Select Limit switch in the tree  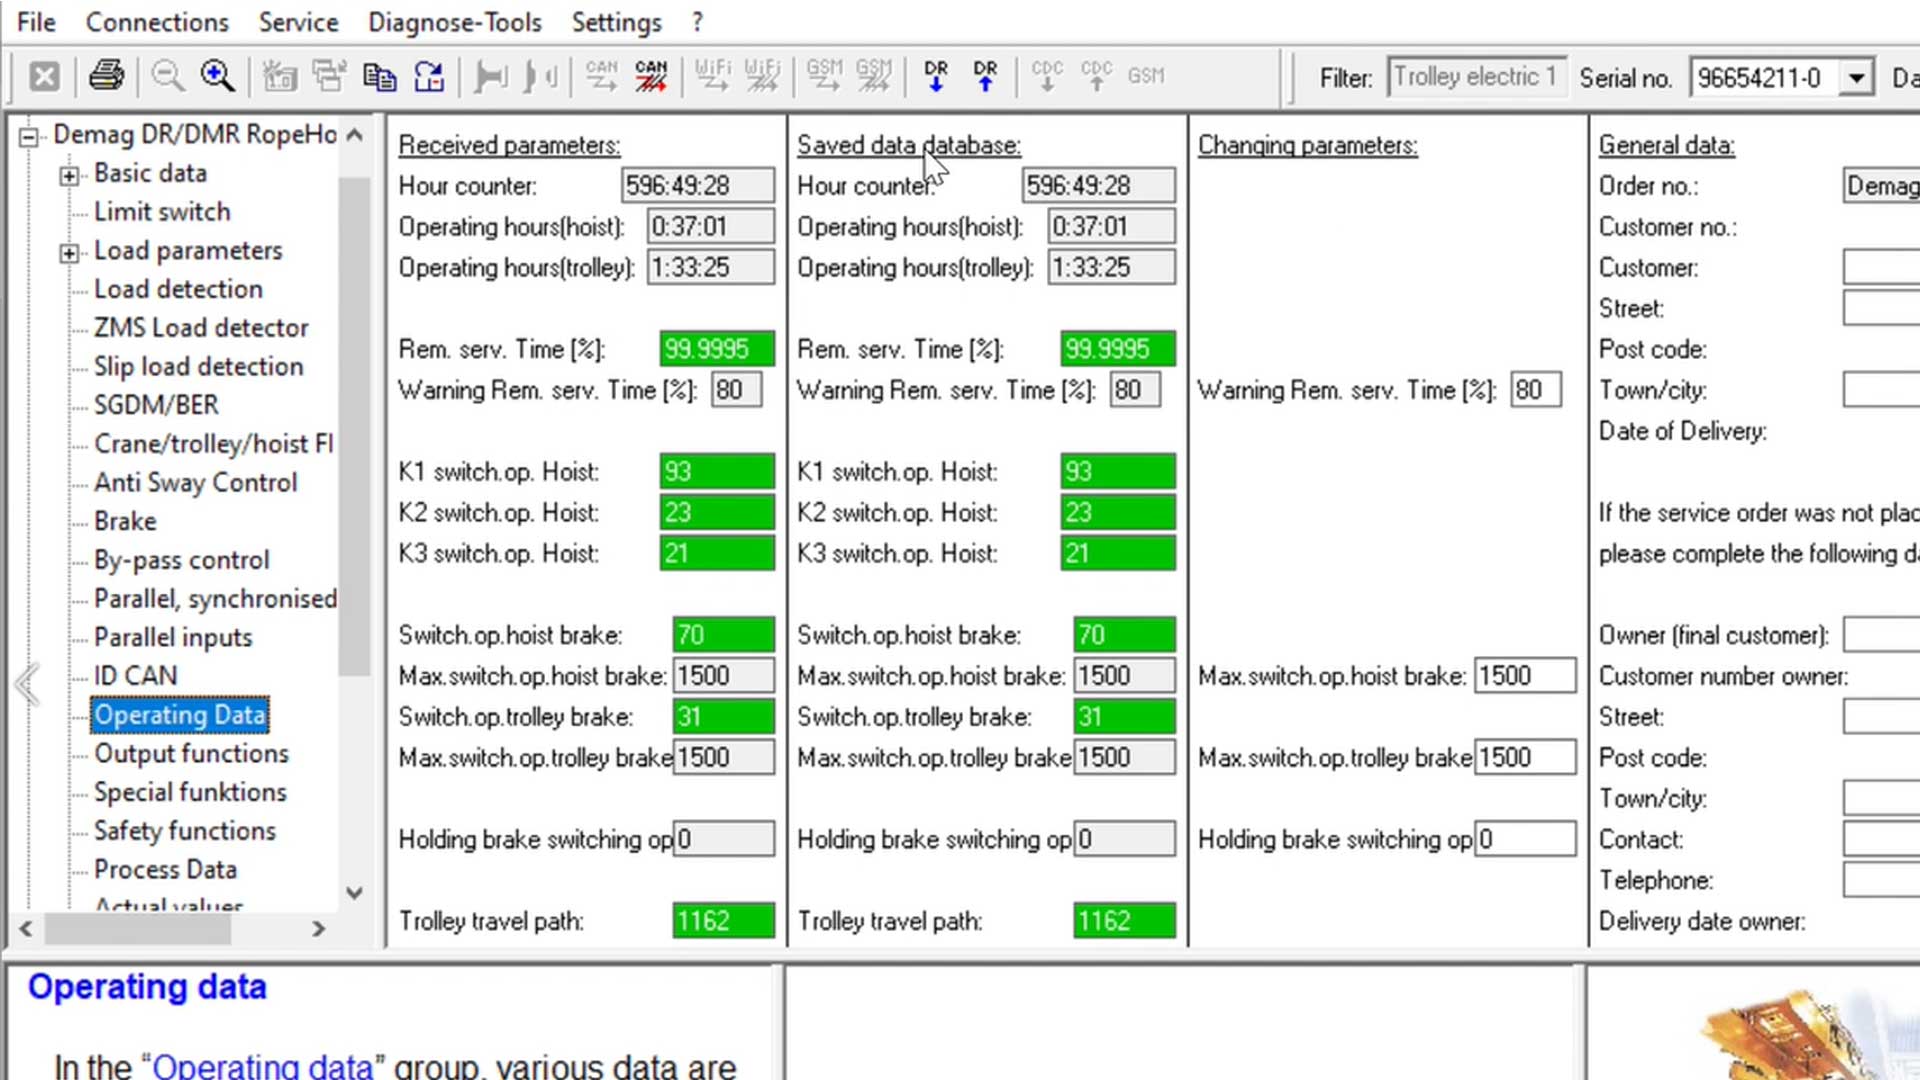[x=162, y=212]
